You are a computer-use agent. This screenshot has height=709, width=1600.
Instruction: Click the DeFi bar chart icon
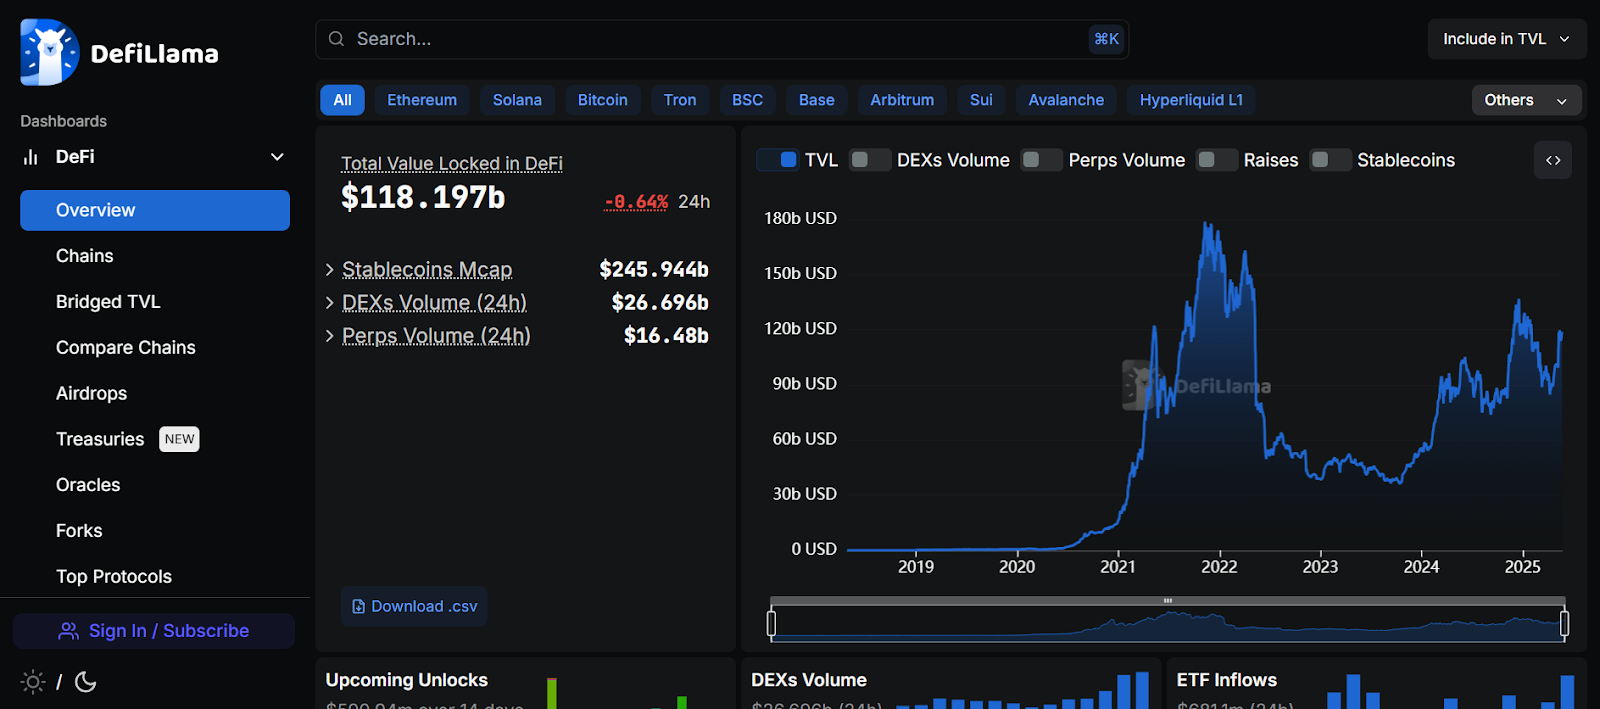pyautogui.click(x=31, y=157)
